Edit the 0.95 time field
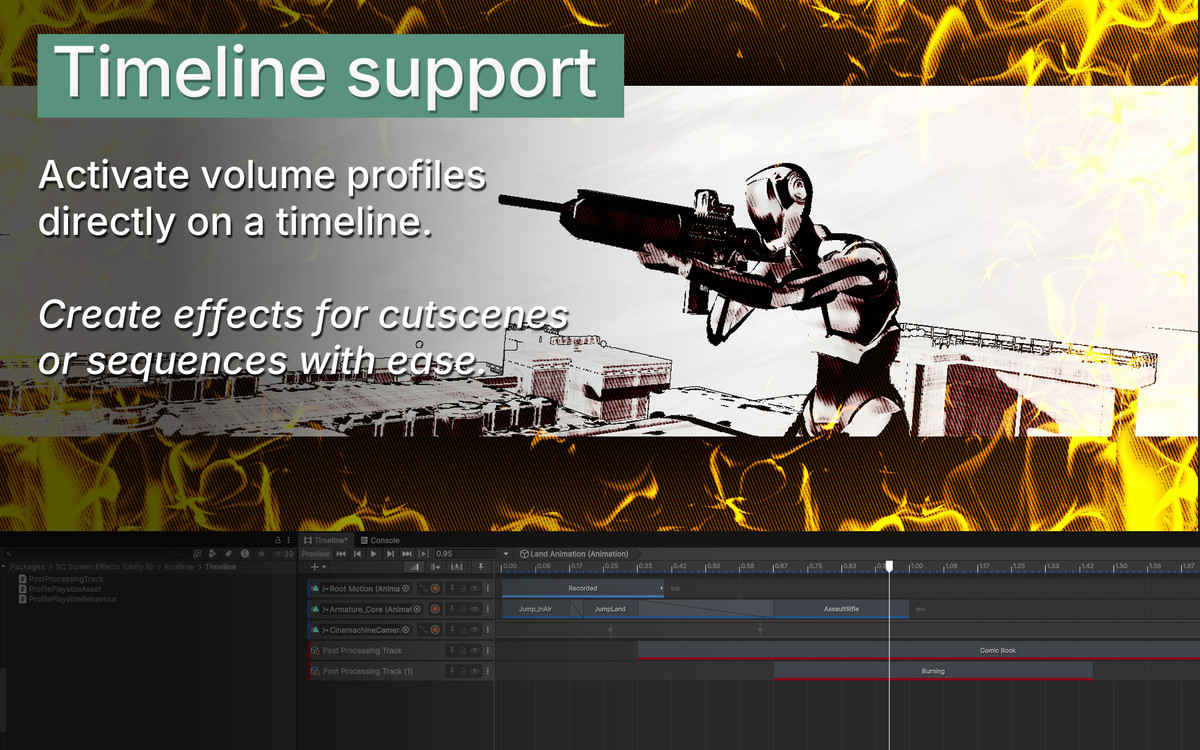Viewport: 1200px width, 750px height. pyautogui.click(x=465, y=554)
